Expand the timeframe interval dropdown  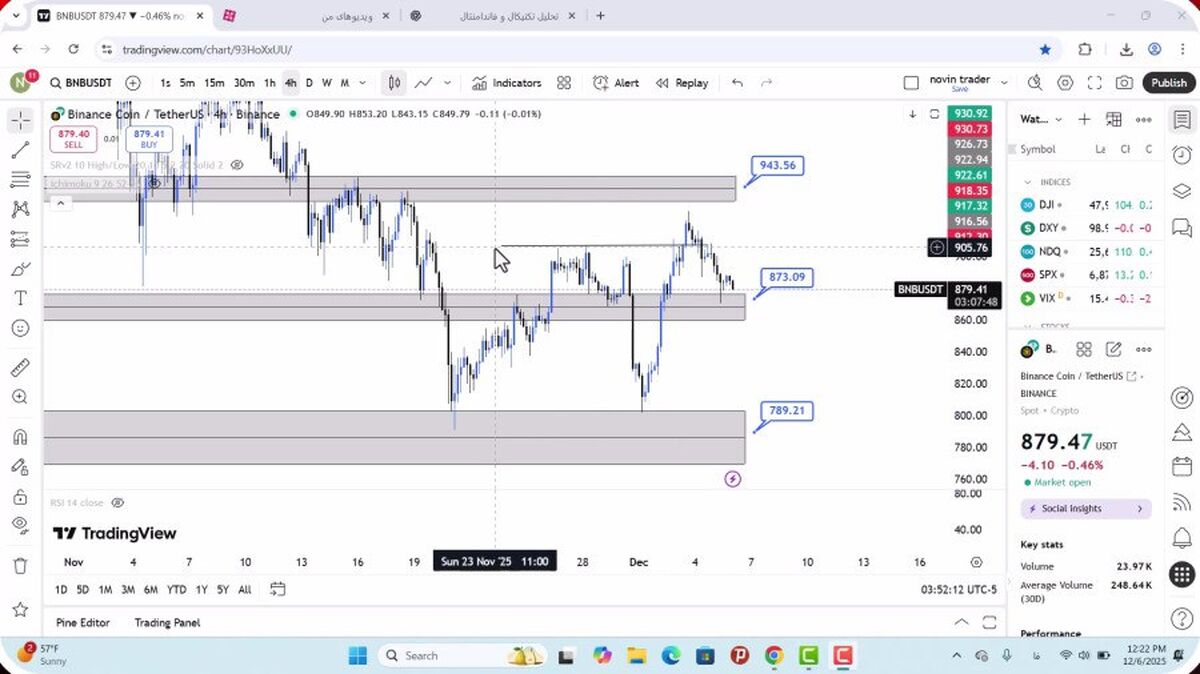[362, 83]
